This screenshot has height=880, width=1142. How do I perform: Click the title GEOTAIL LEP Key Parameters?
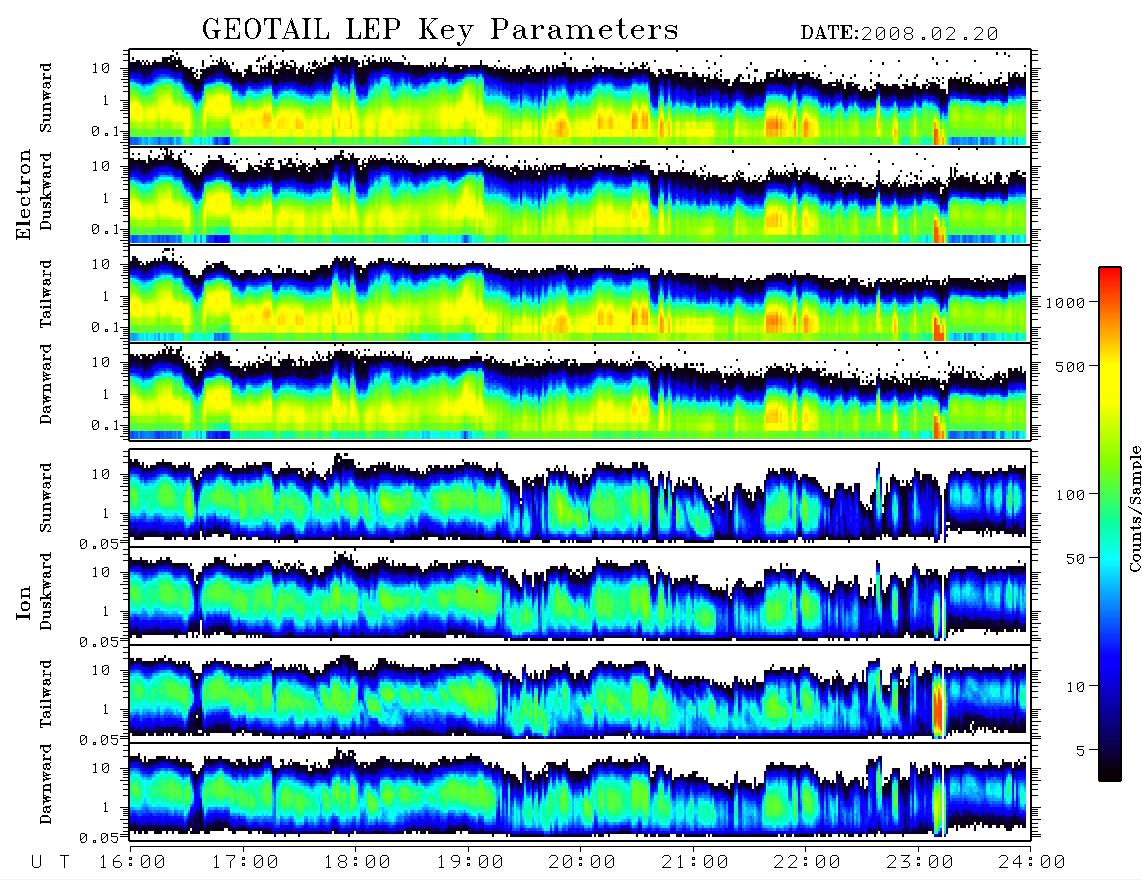pyautogui.click(x=440, y=30)
